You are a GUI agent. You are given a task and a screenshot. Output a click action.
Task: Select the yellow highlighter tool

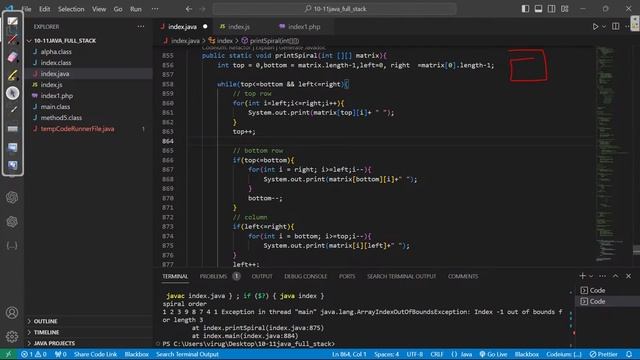(x=12, y=75)
